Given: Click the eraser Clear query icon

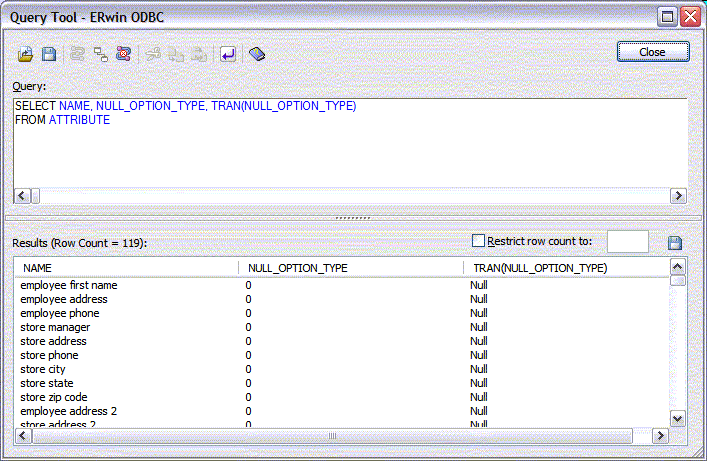Looking at the screenshot, I should tap(257, 54).
